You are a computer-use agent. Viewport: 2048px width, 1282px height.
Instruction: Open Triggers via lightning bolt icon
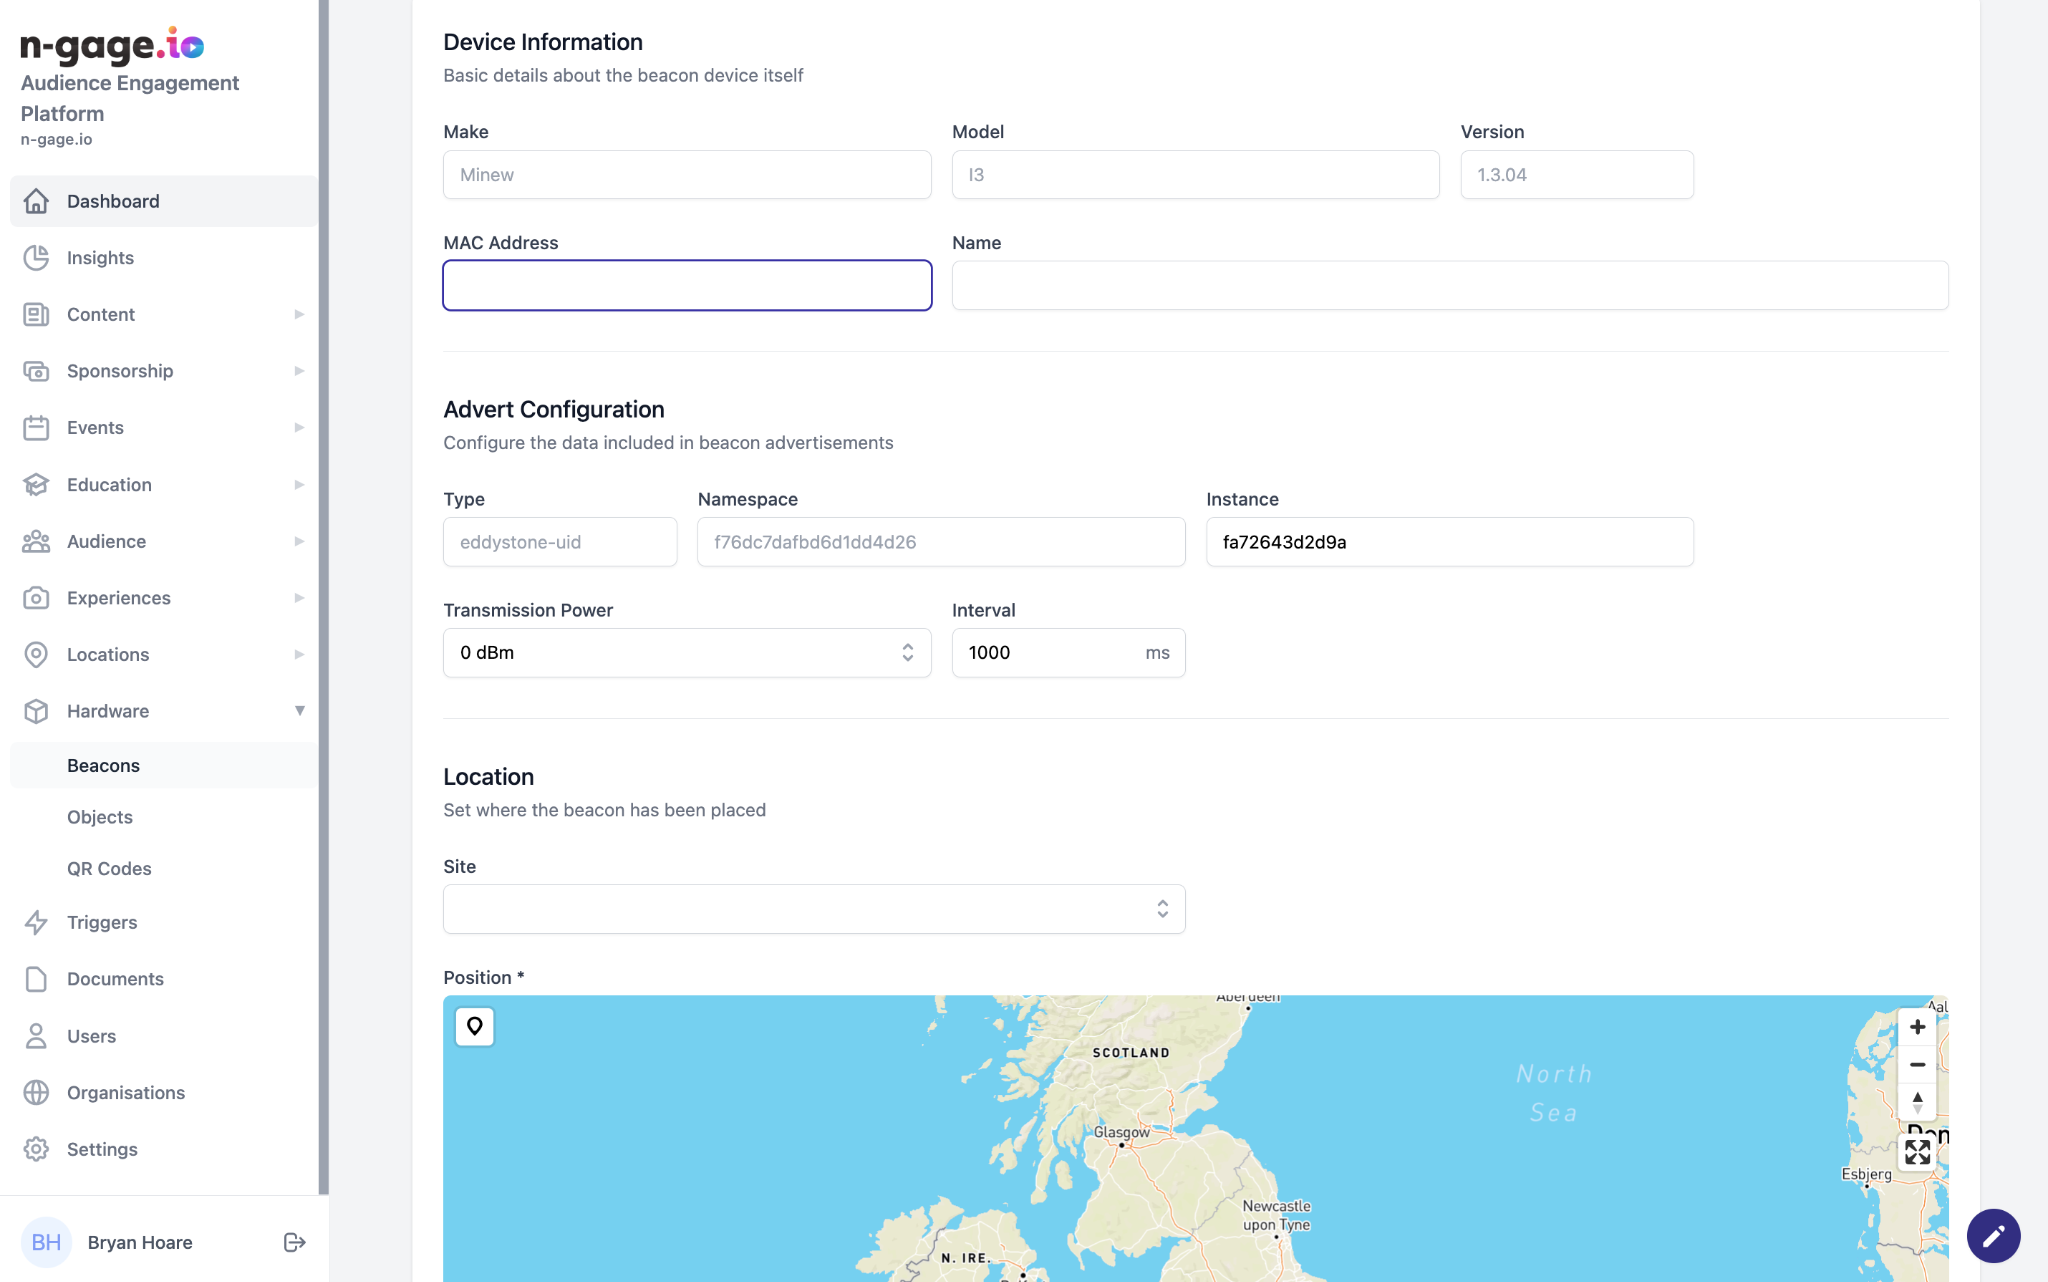pyautogui.click(x=36, y=922)
